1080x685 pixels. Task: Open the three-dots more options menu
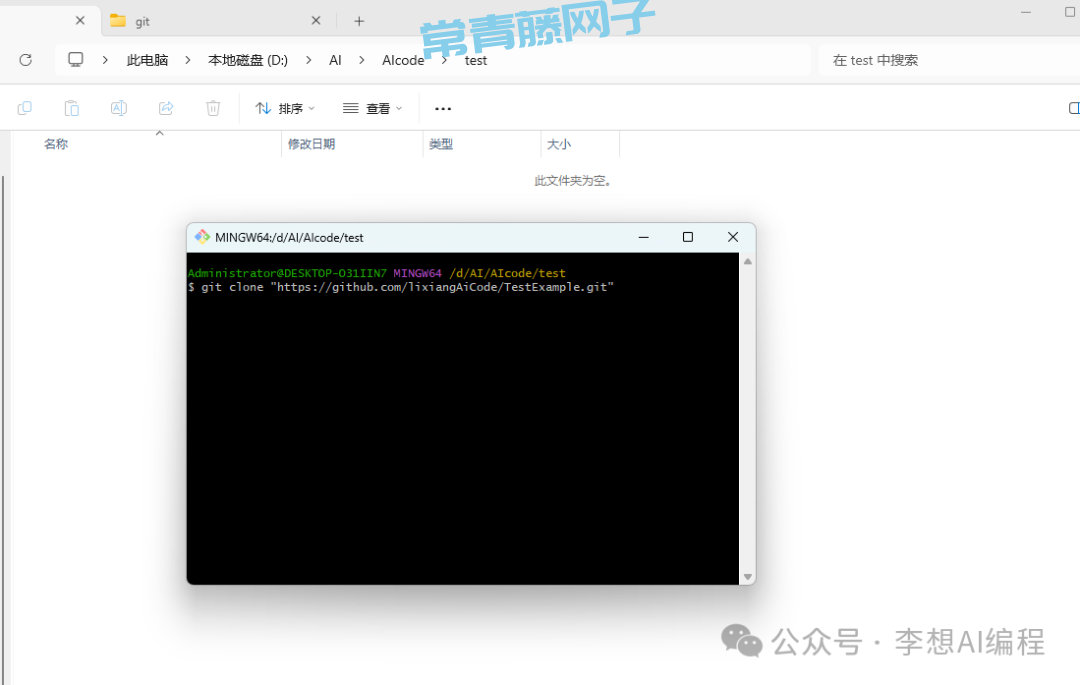[443, 108]
